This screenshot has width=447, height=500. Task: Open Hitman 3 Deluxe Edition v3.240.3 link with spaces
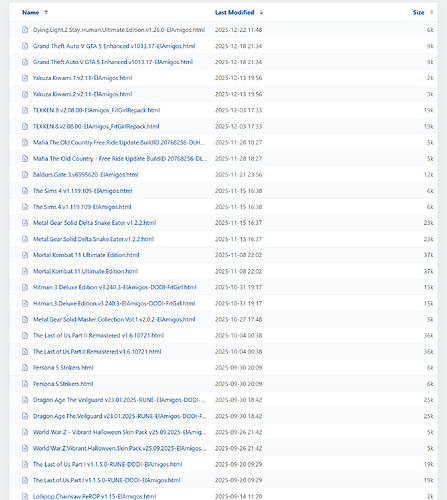(x=114, y=287)
